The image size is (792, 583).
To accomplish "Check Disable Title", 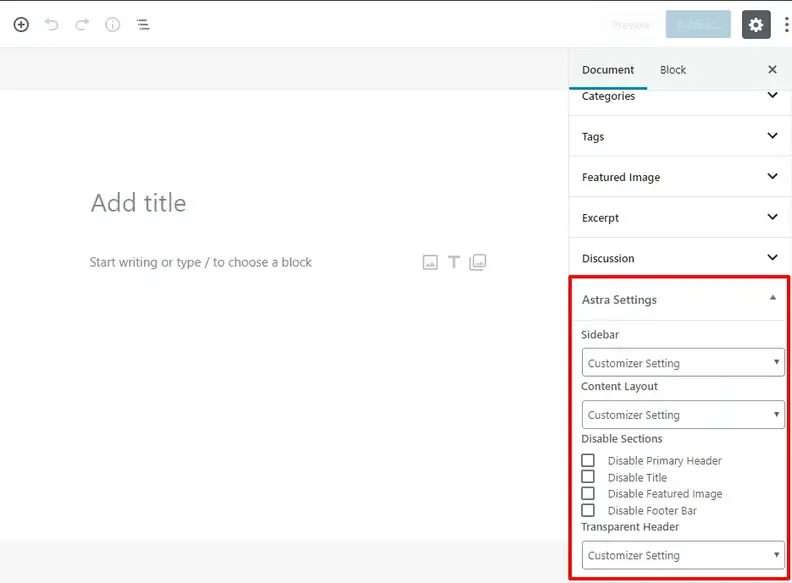I will (x=588, y=477).
